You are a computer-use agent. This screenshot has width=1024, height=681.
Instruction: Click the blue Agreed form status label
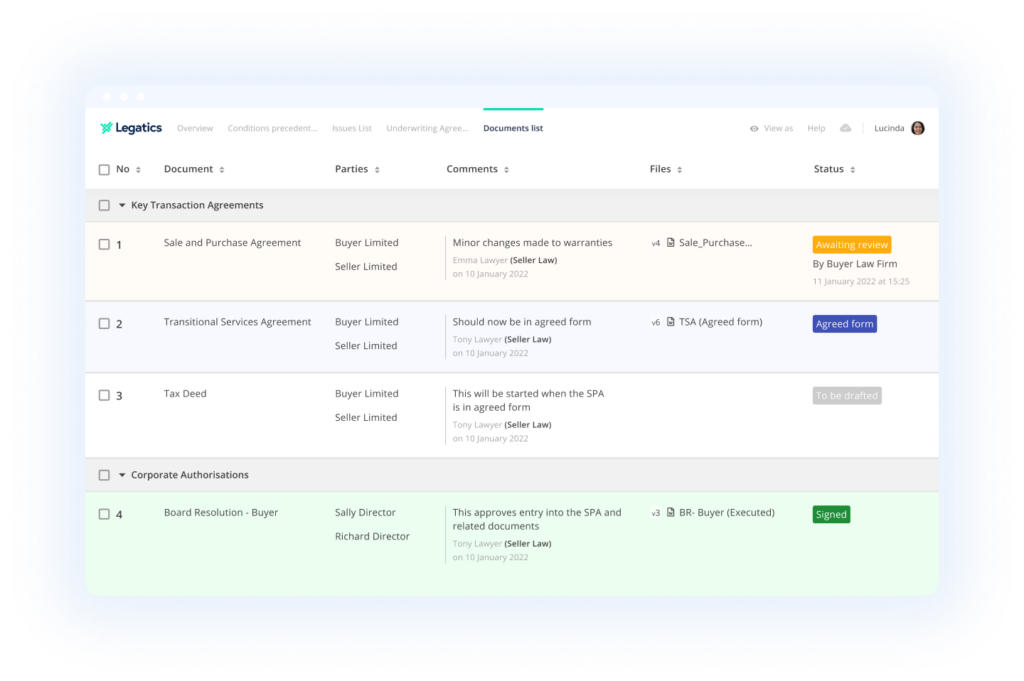(x=844, y=324)
